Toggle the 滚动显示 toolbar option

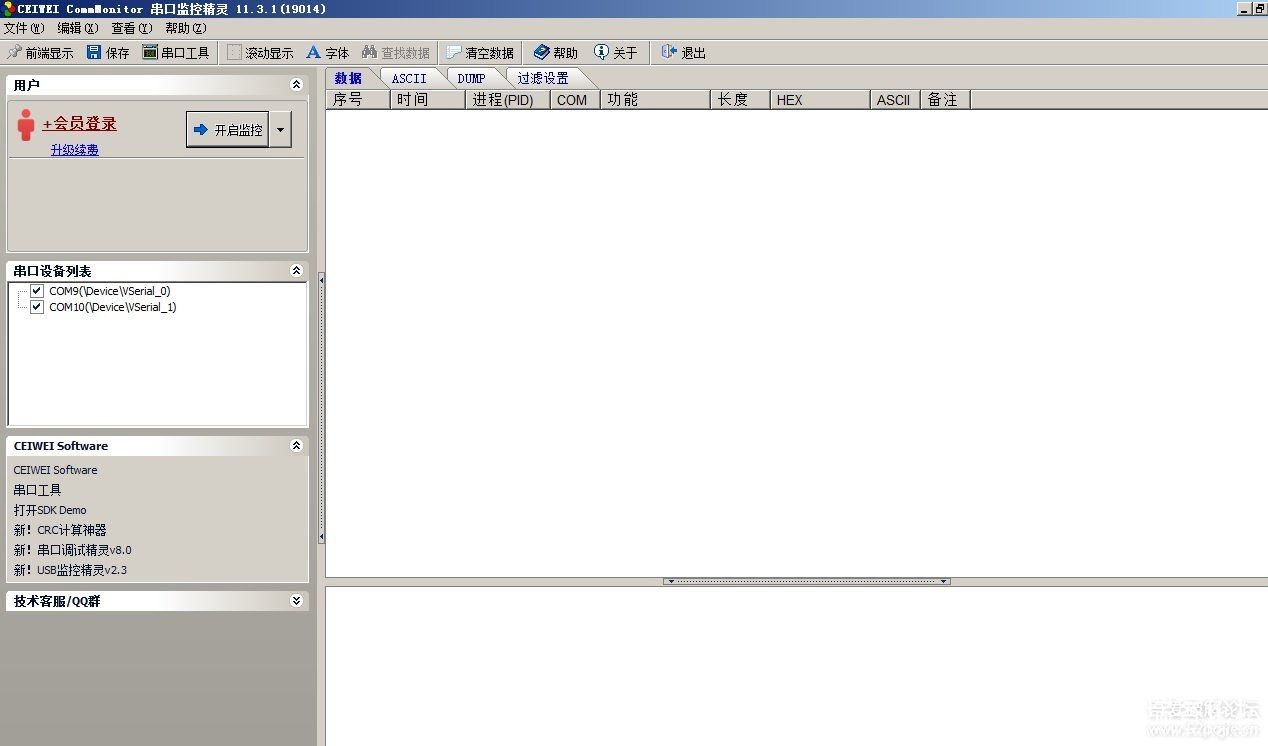pyautogui.click(x=260, y=52)
